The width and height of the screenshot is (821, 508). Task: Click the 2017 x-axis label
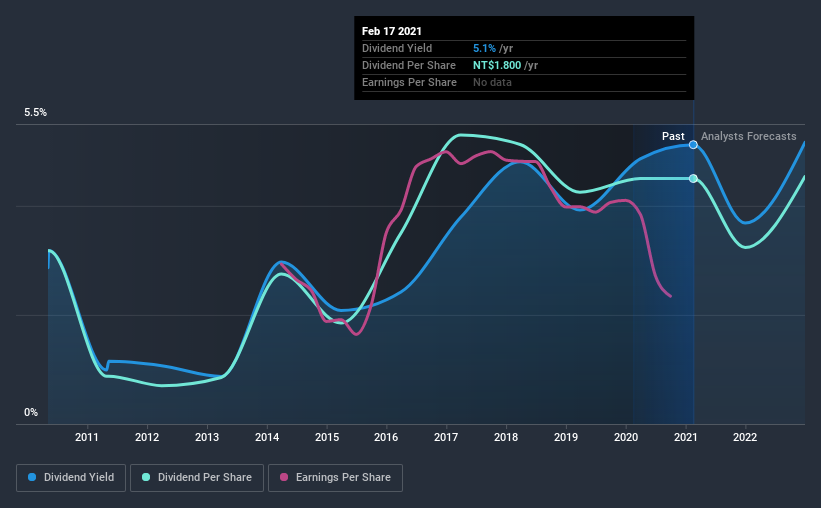point(446,437)
